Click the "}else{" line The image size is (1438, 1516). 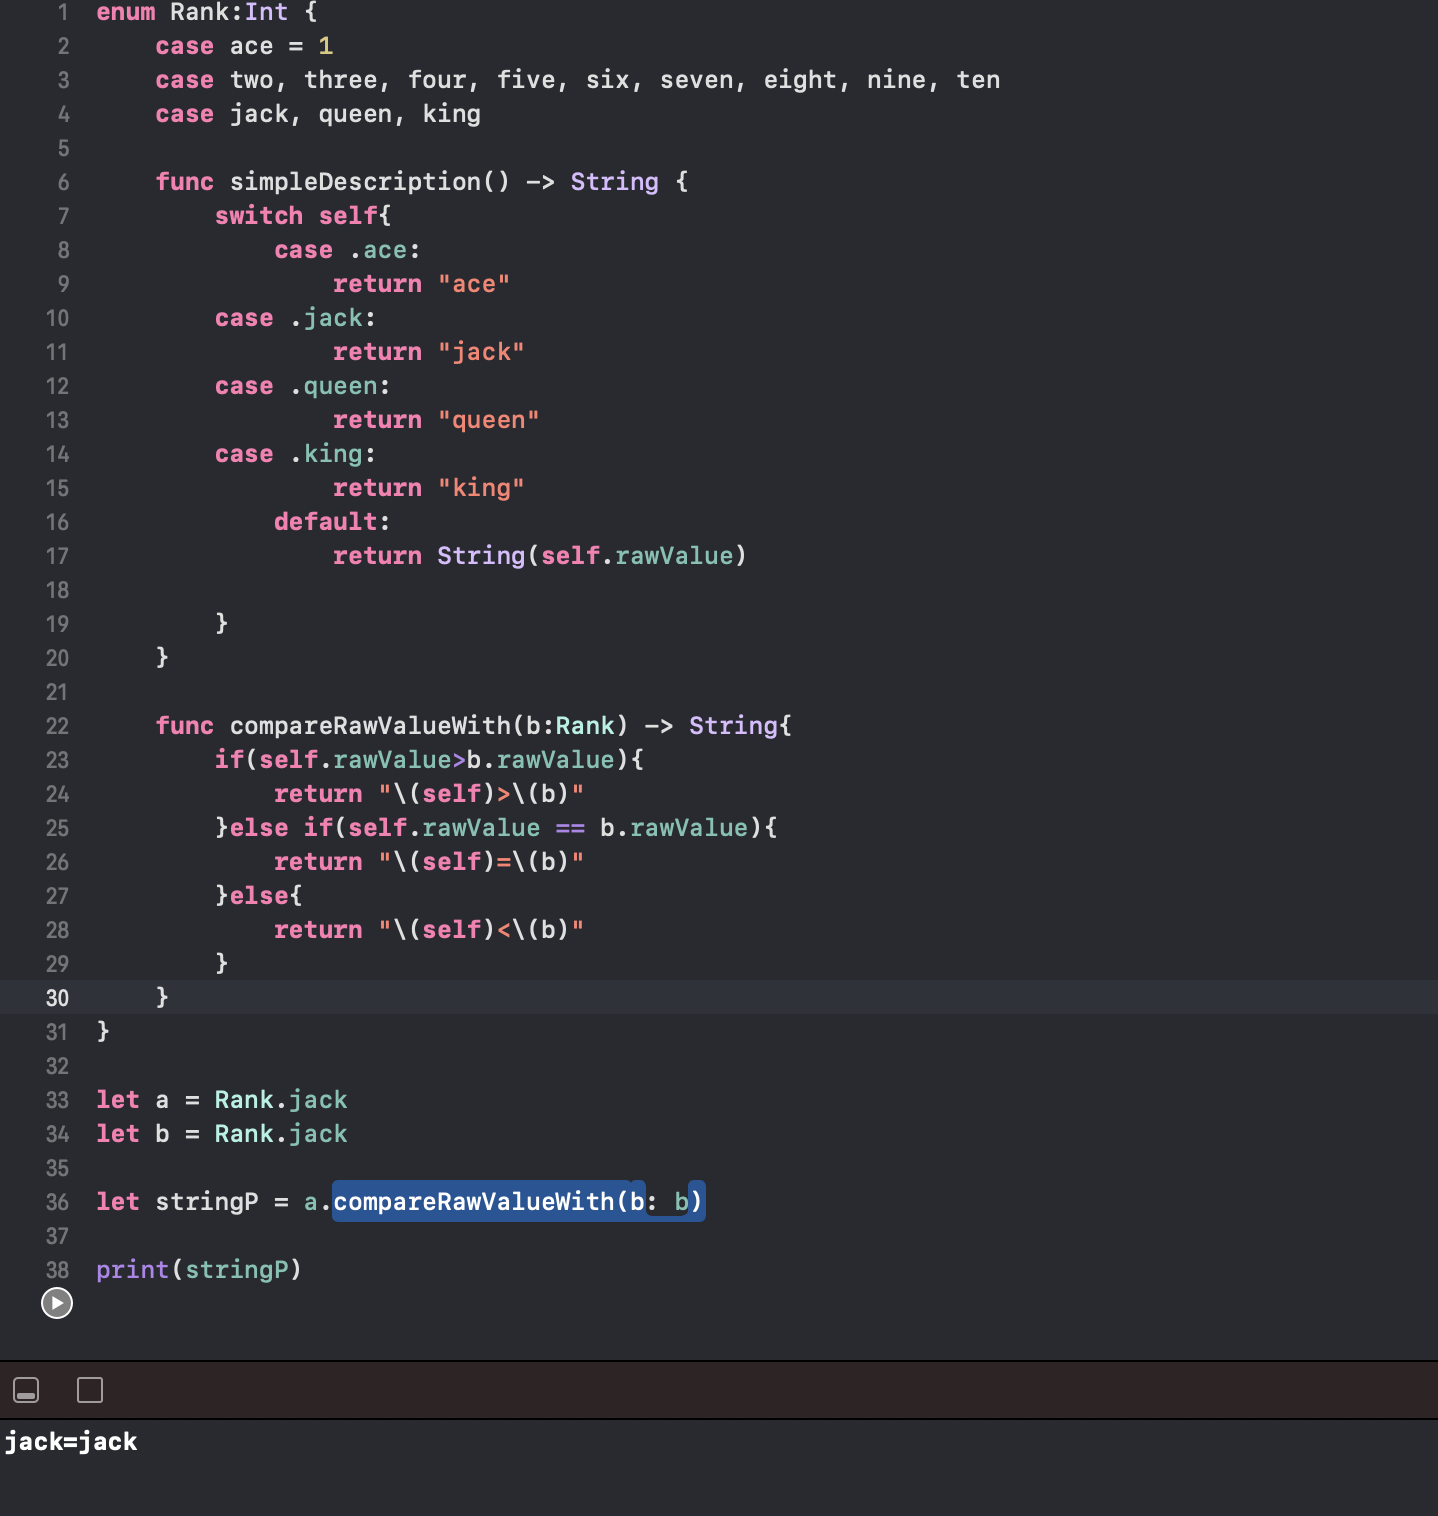point(259,896)
